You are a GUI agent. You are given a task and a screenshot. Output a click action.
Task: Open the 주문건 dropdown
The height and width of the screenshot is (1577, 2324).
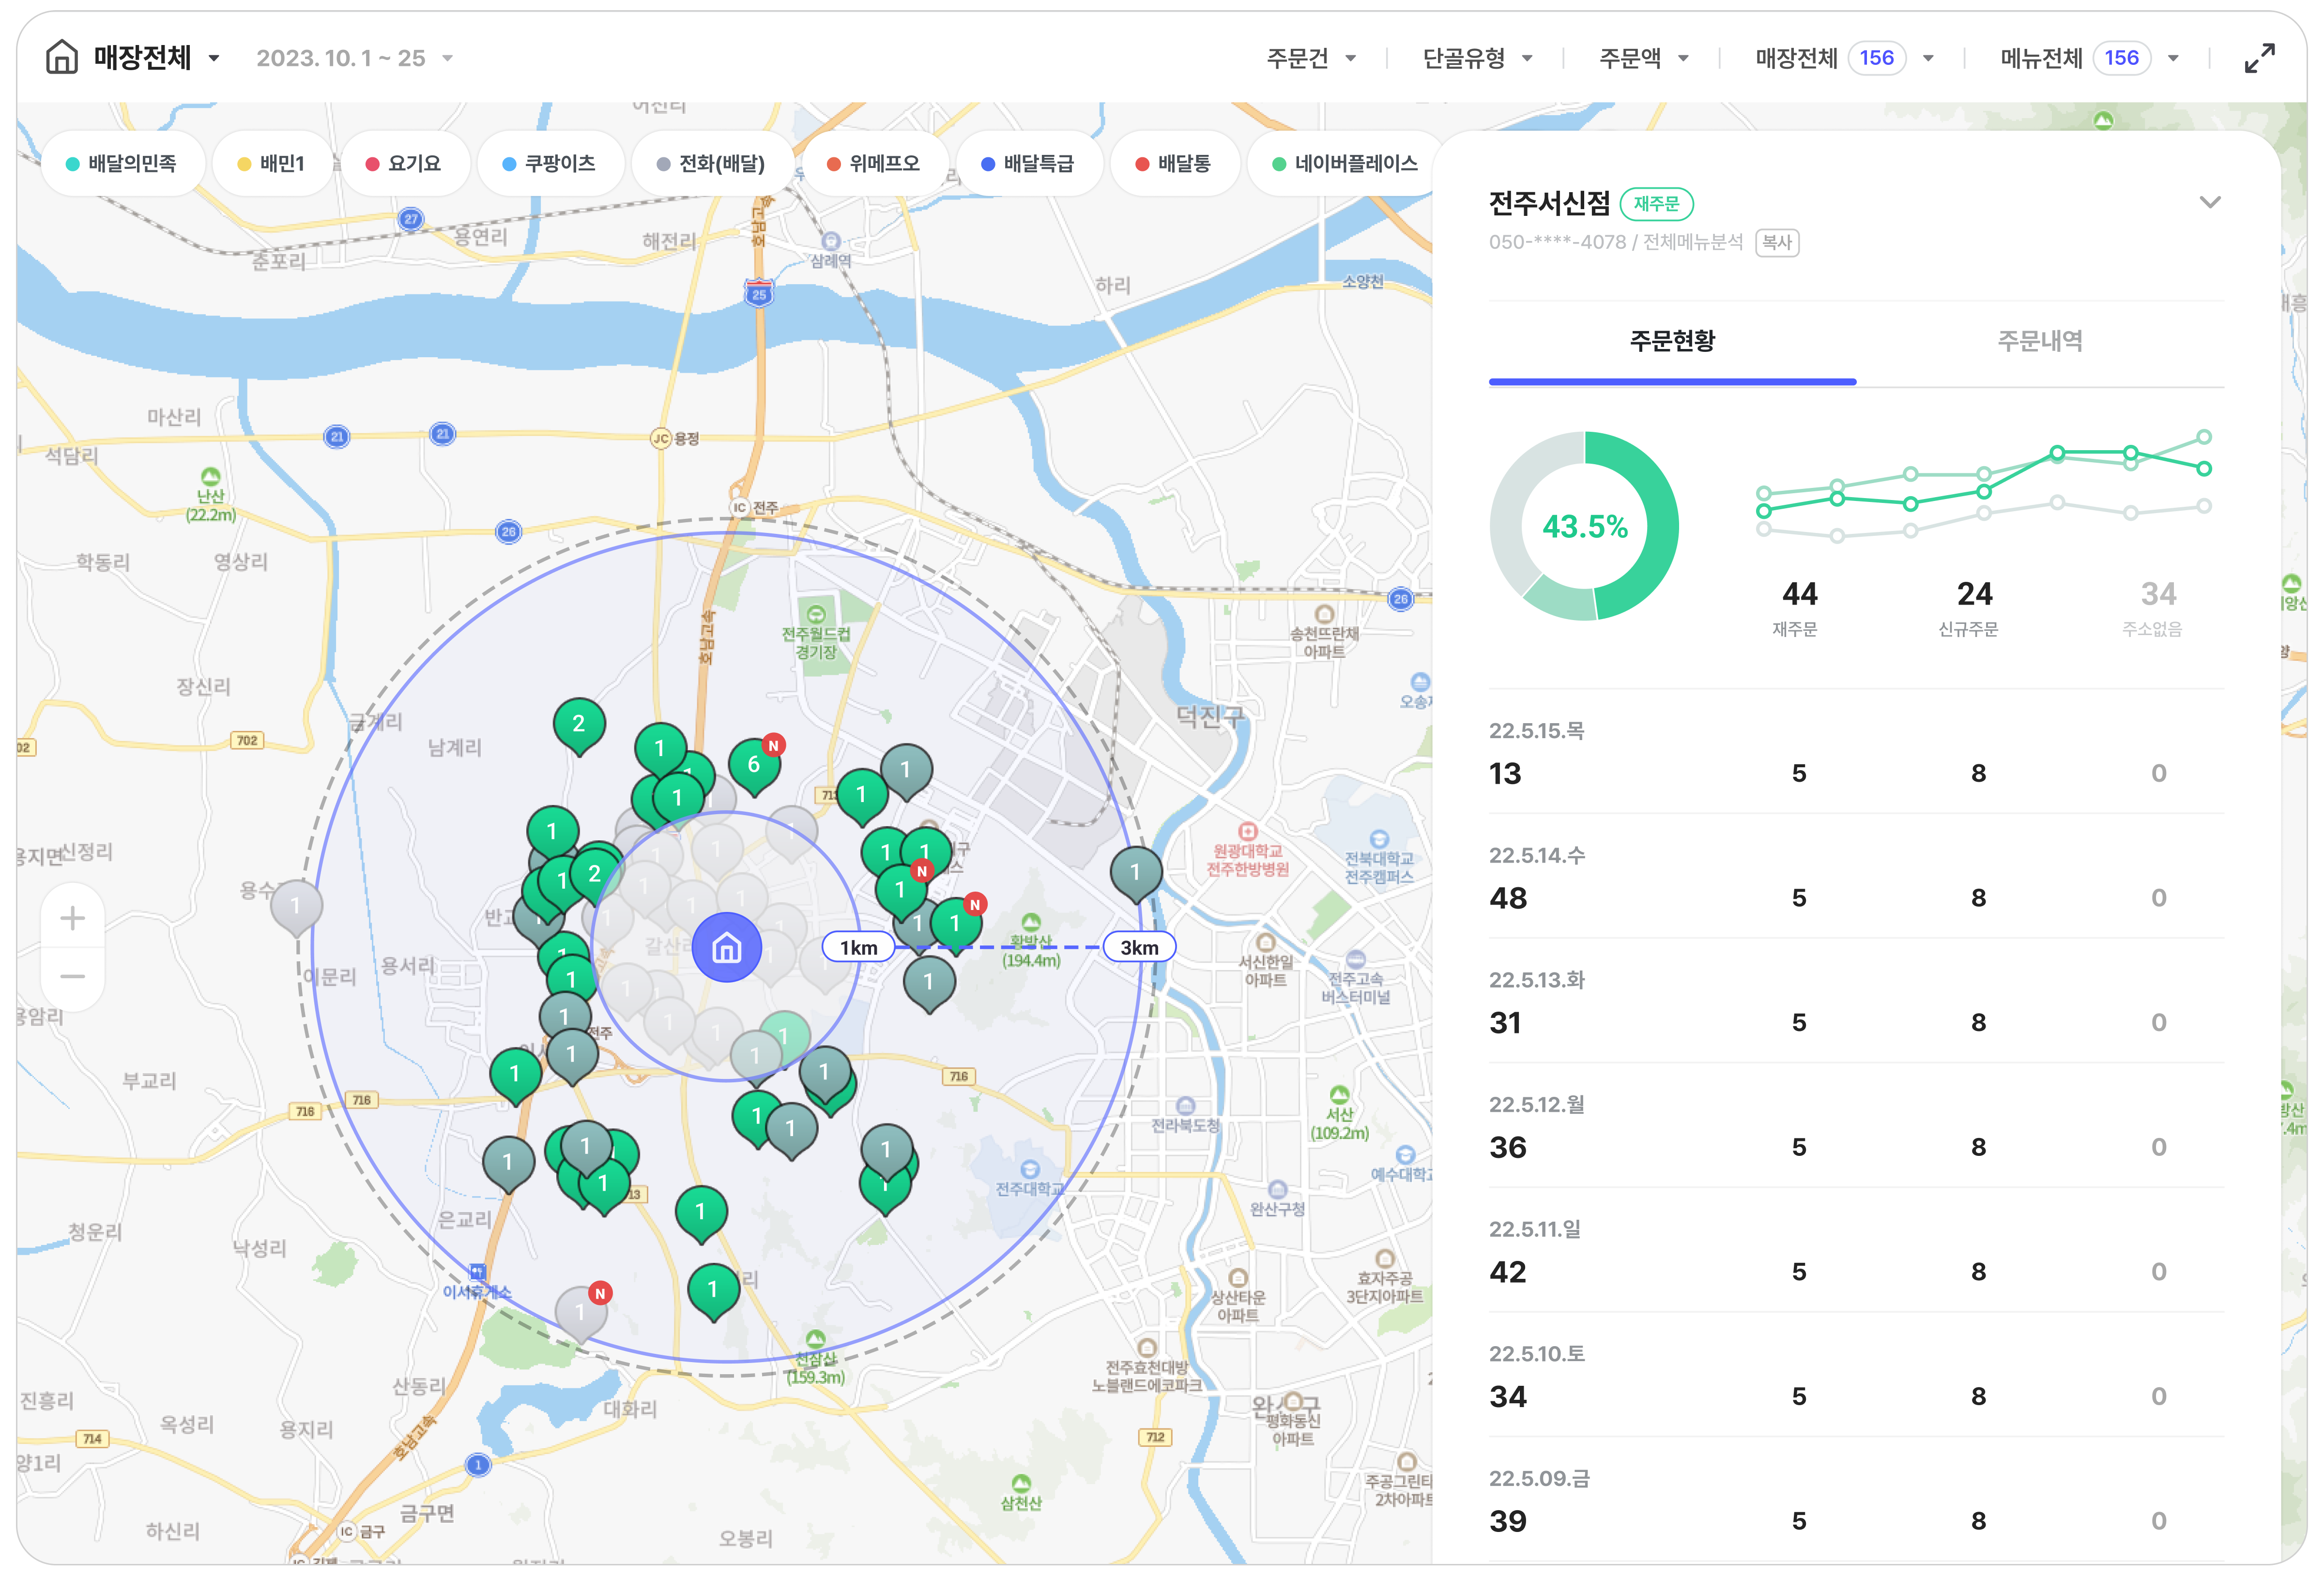click(1311, 58)
